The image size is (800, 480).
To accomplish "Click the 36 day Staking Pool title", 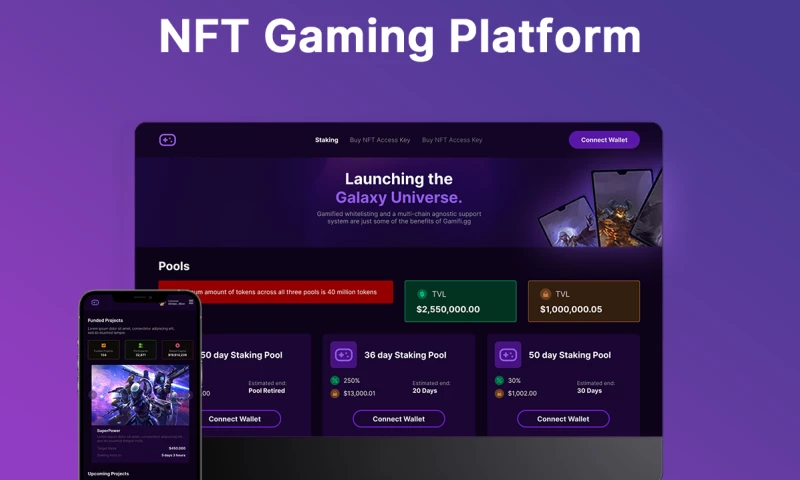I will point(405,355).
